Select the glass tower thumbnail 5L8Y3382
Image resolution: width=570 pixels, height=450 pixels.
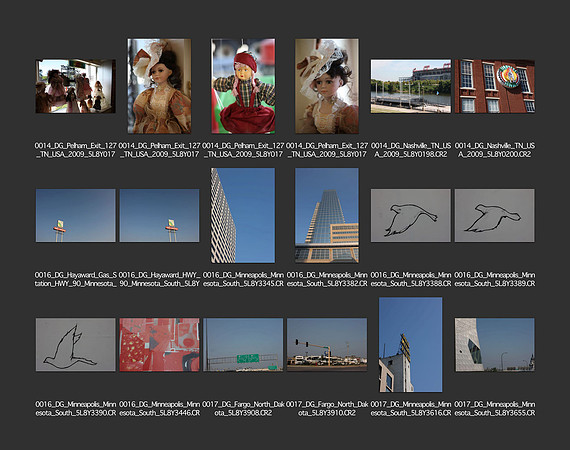pyautogui.click(x=327, y=216)
